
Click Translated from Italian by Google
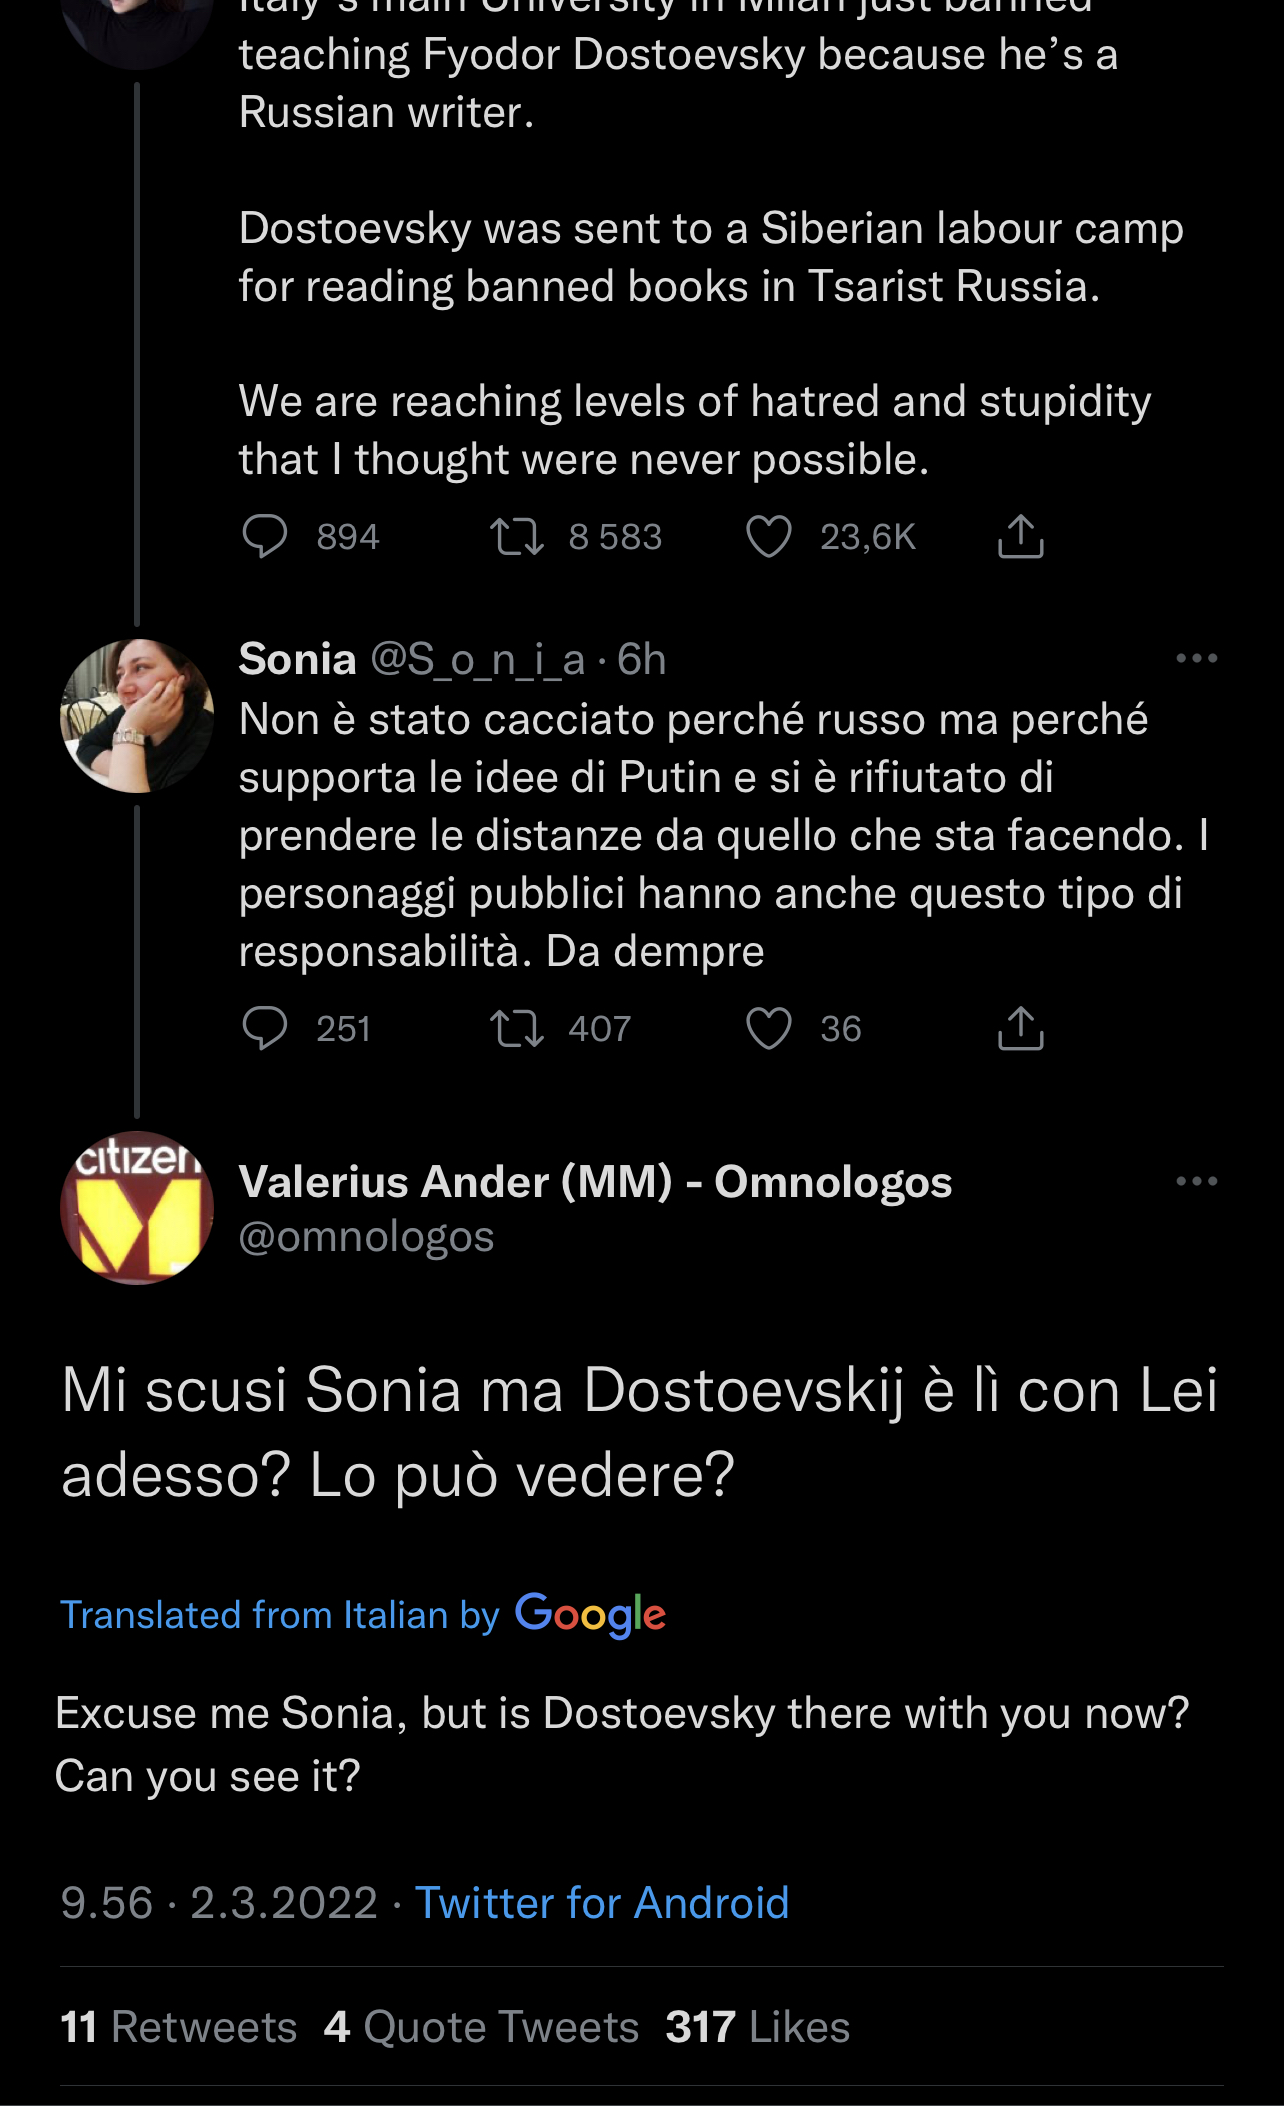point(362,1615)
